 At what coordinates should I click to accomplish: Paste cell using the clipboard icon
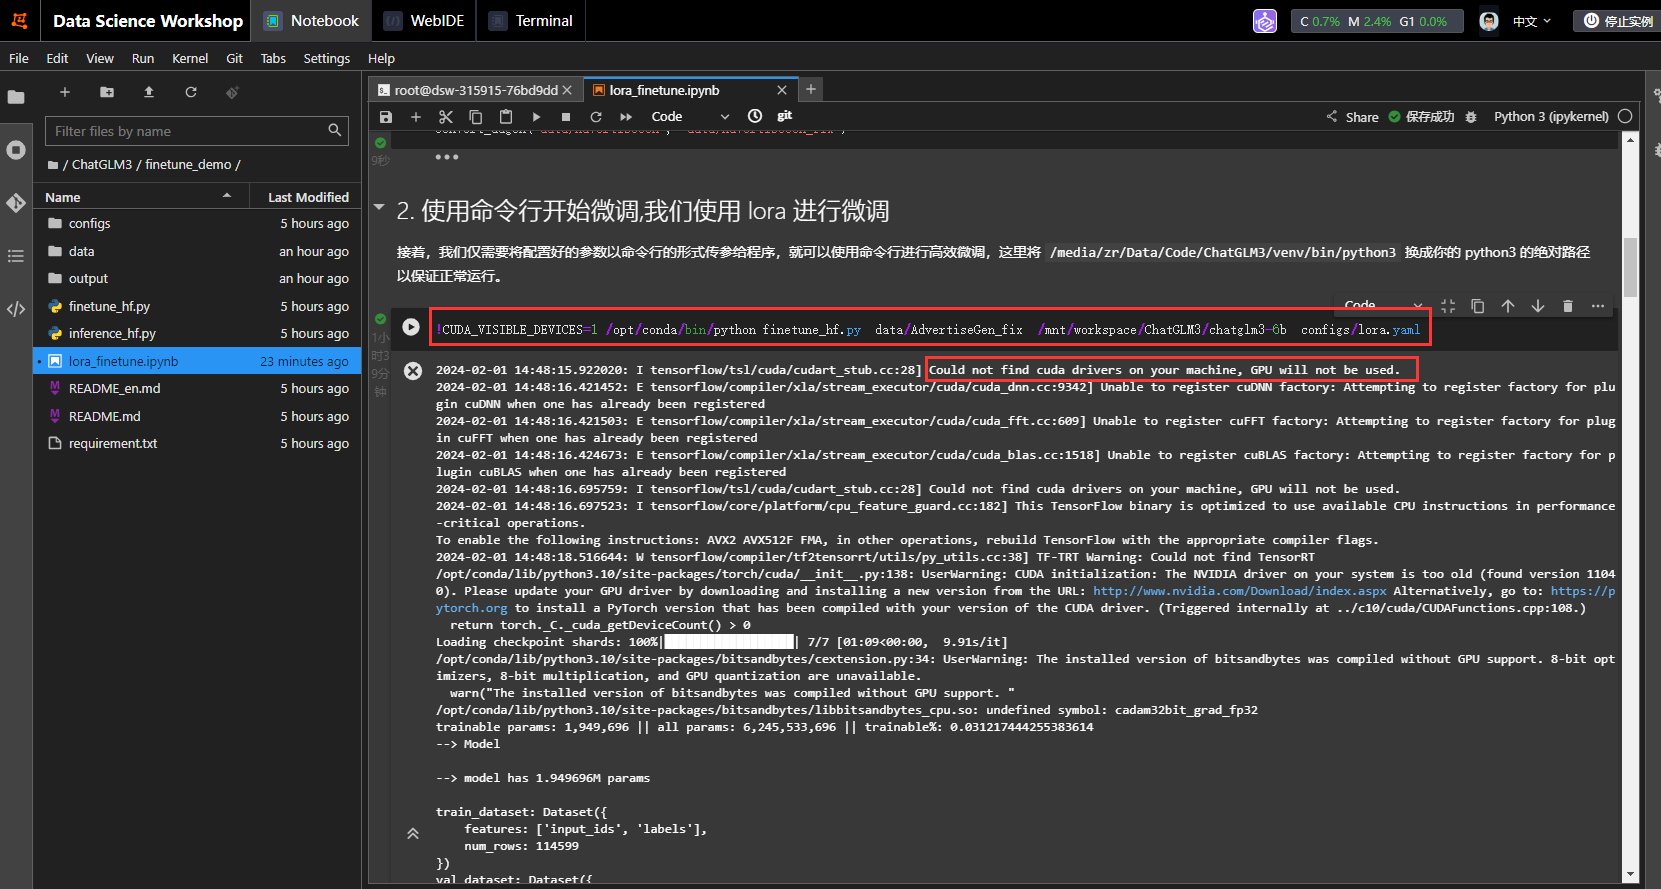506,117
